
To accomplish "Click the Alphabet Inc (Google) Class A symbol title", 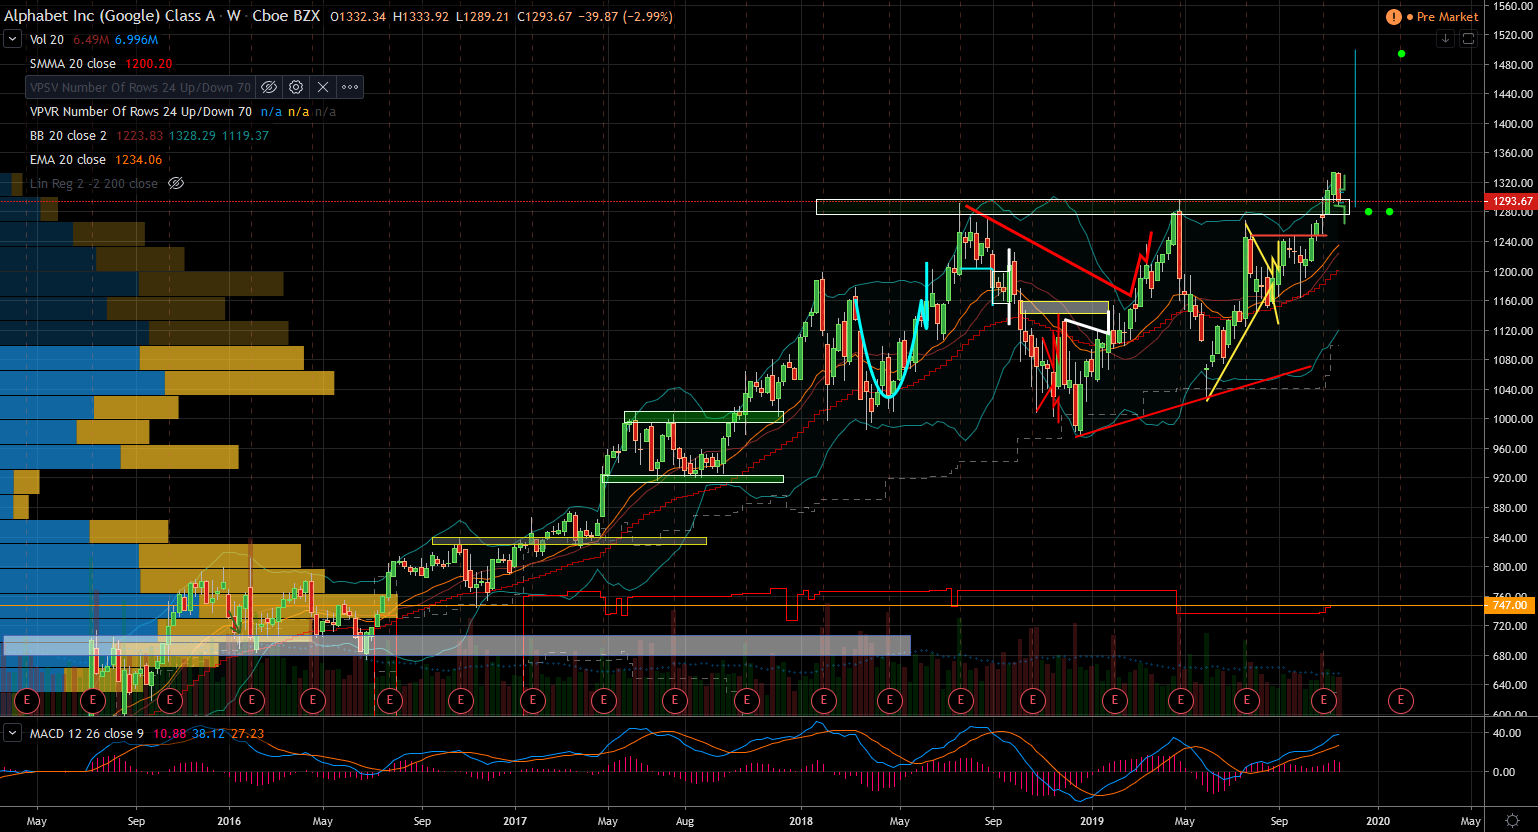I will (x=109, y=16).
